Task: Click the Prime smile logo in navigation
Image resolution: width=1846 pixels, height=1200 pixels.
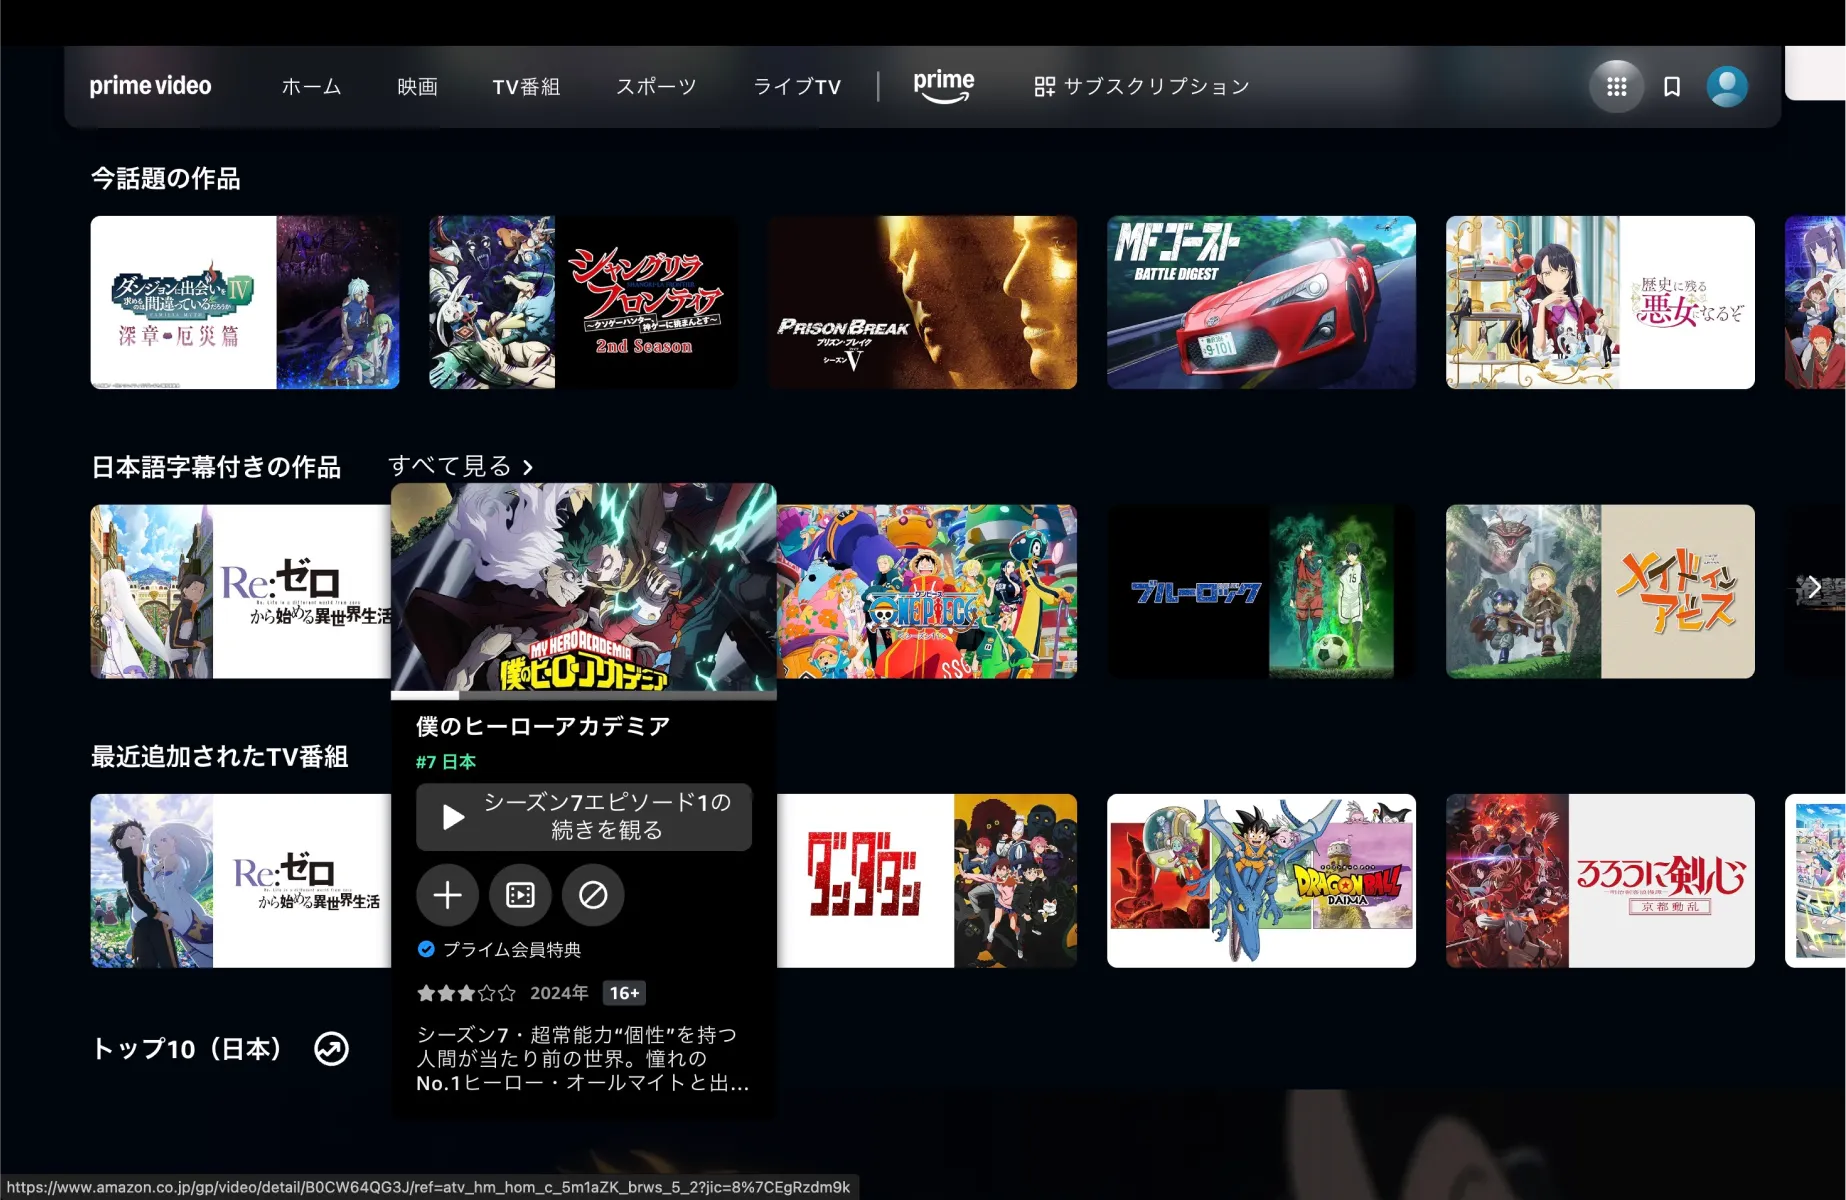Action: (x=943, y=86)
